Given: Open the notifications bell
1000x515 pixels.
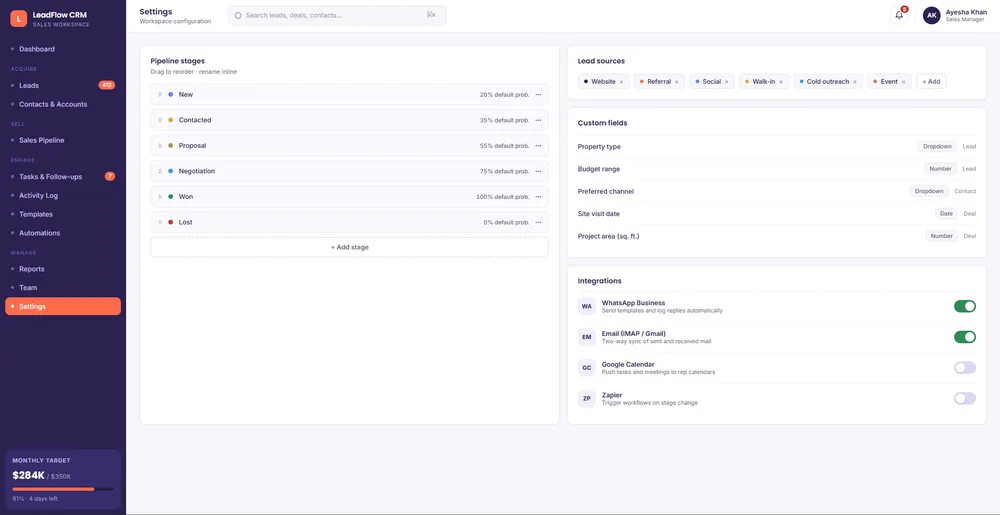Looking at the screenshot, I should (899, 15).
